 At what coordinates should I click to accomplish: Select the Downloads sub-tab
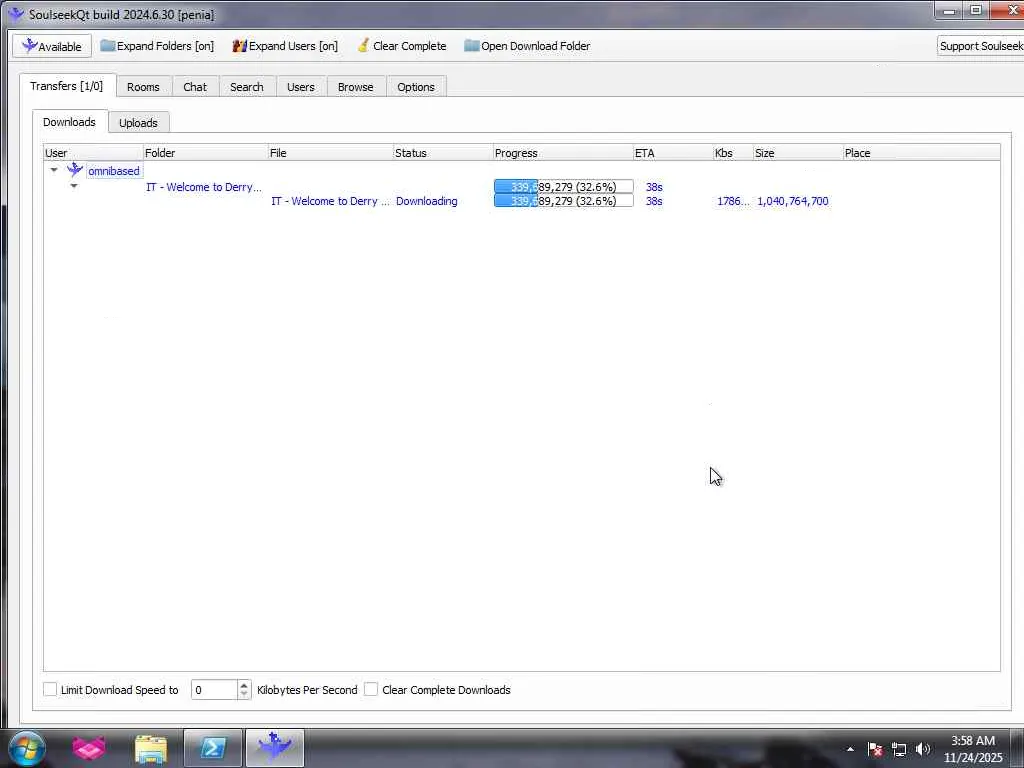(69, 122)
